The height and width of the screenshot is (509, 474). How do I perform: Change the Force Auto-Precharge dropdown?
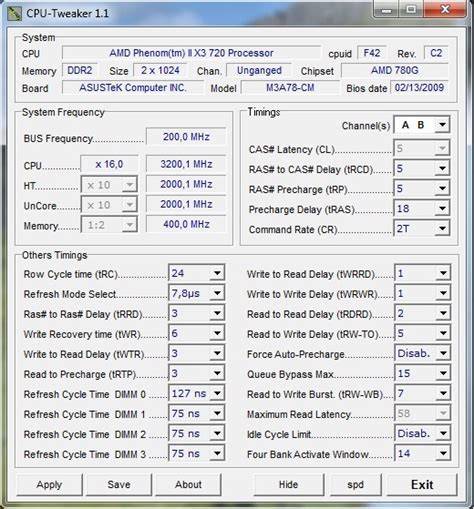point(422,353)
